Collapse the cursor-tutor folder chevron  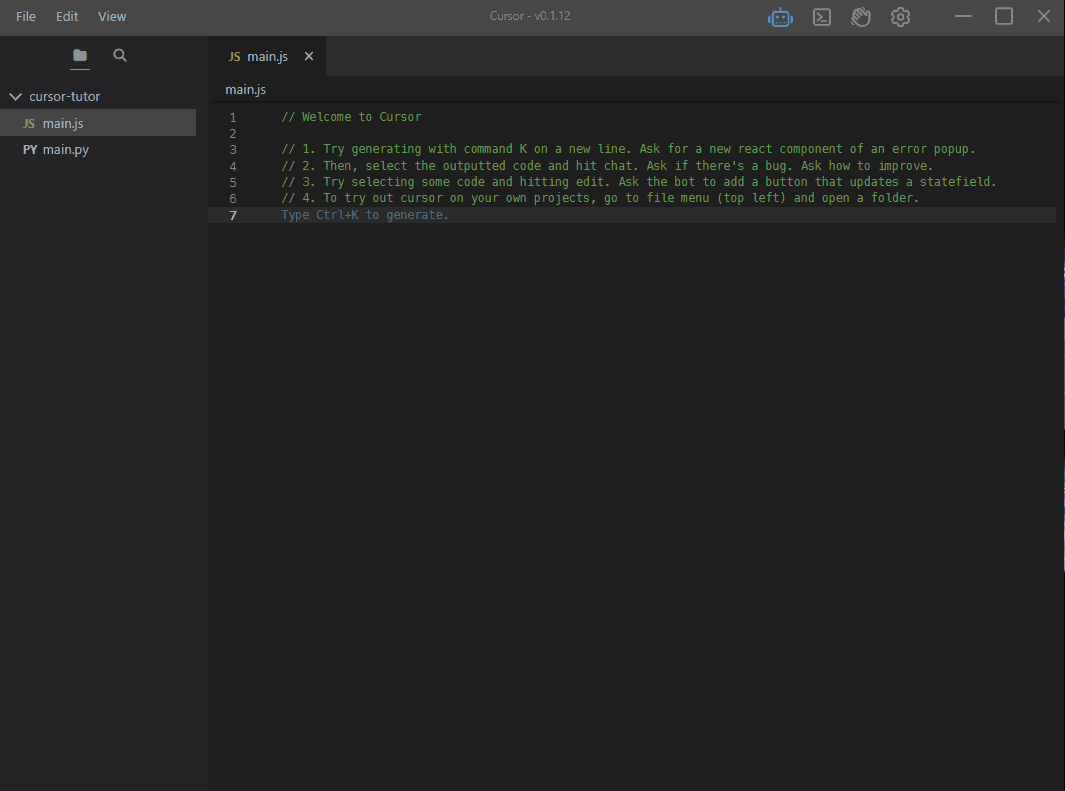[16, 96]
